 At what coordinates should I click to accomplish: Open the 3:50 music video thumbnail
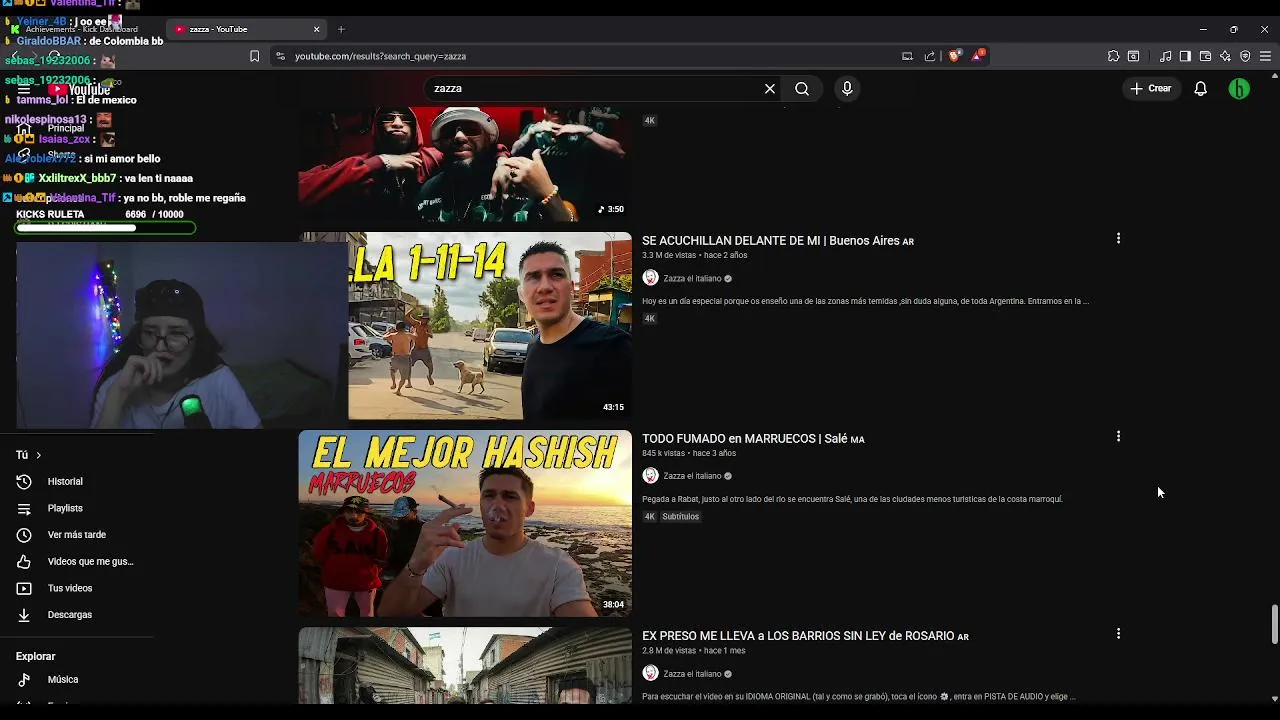[x=465, y=164]
